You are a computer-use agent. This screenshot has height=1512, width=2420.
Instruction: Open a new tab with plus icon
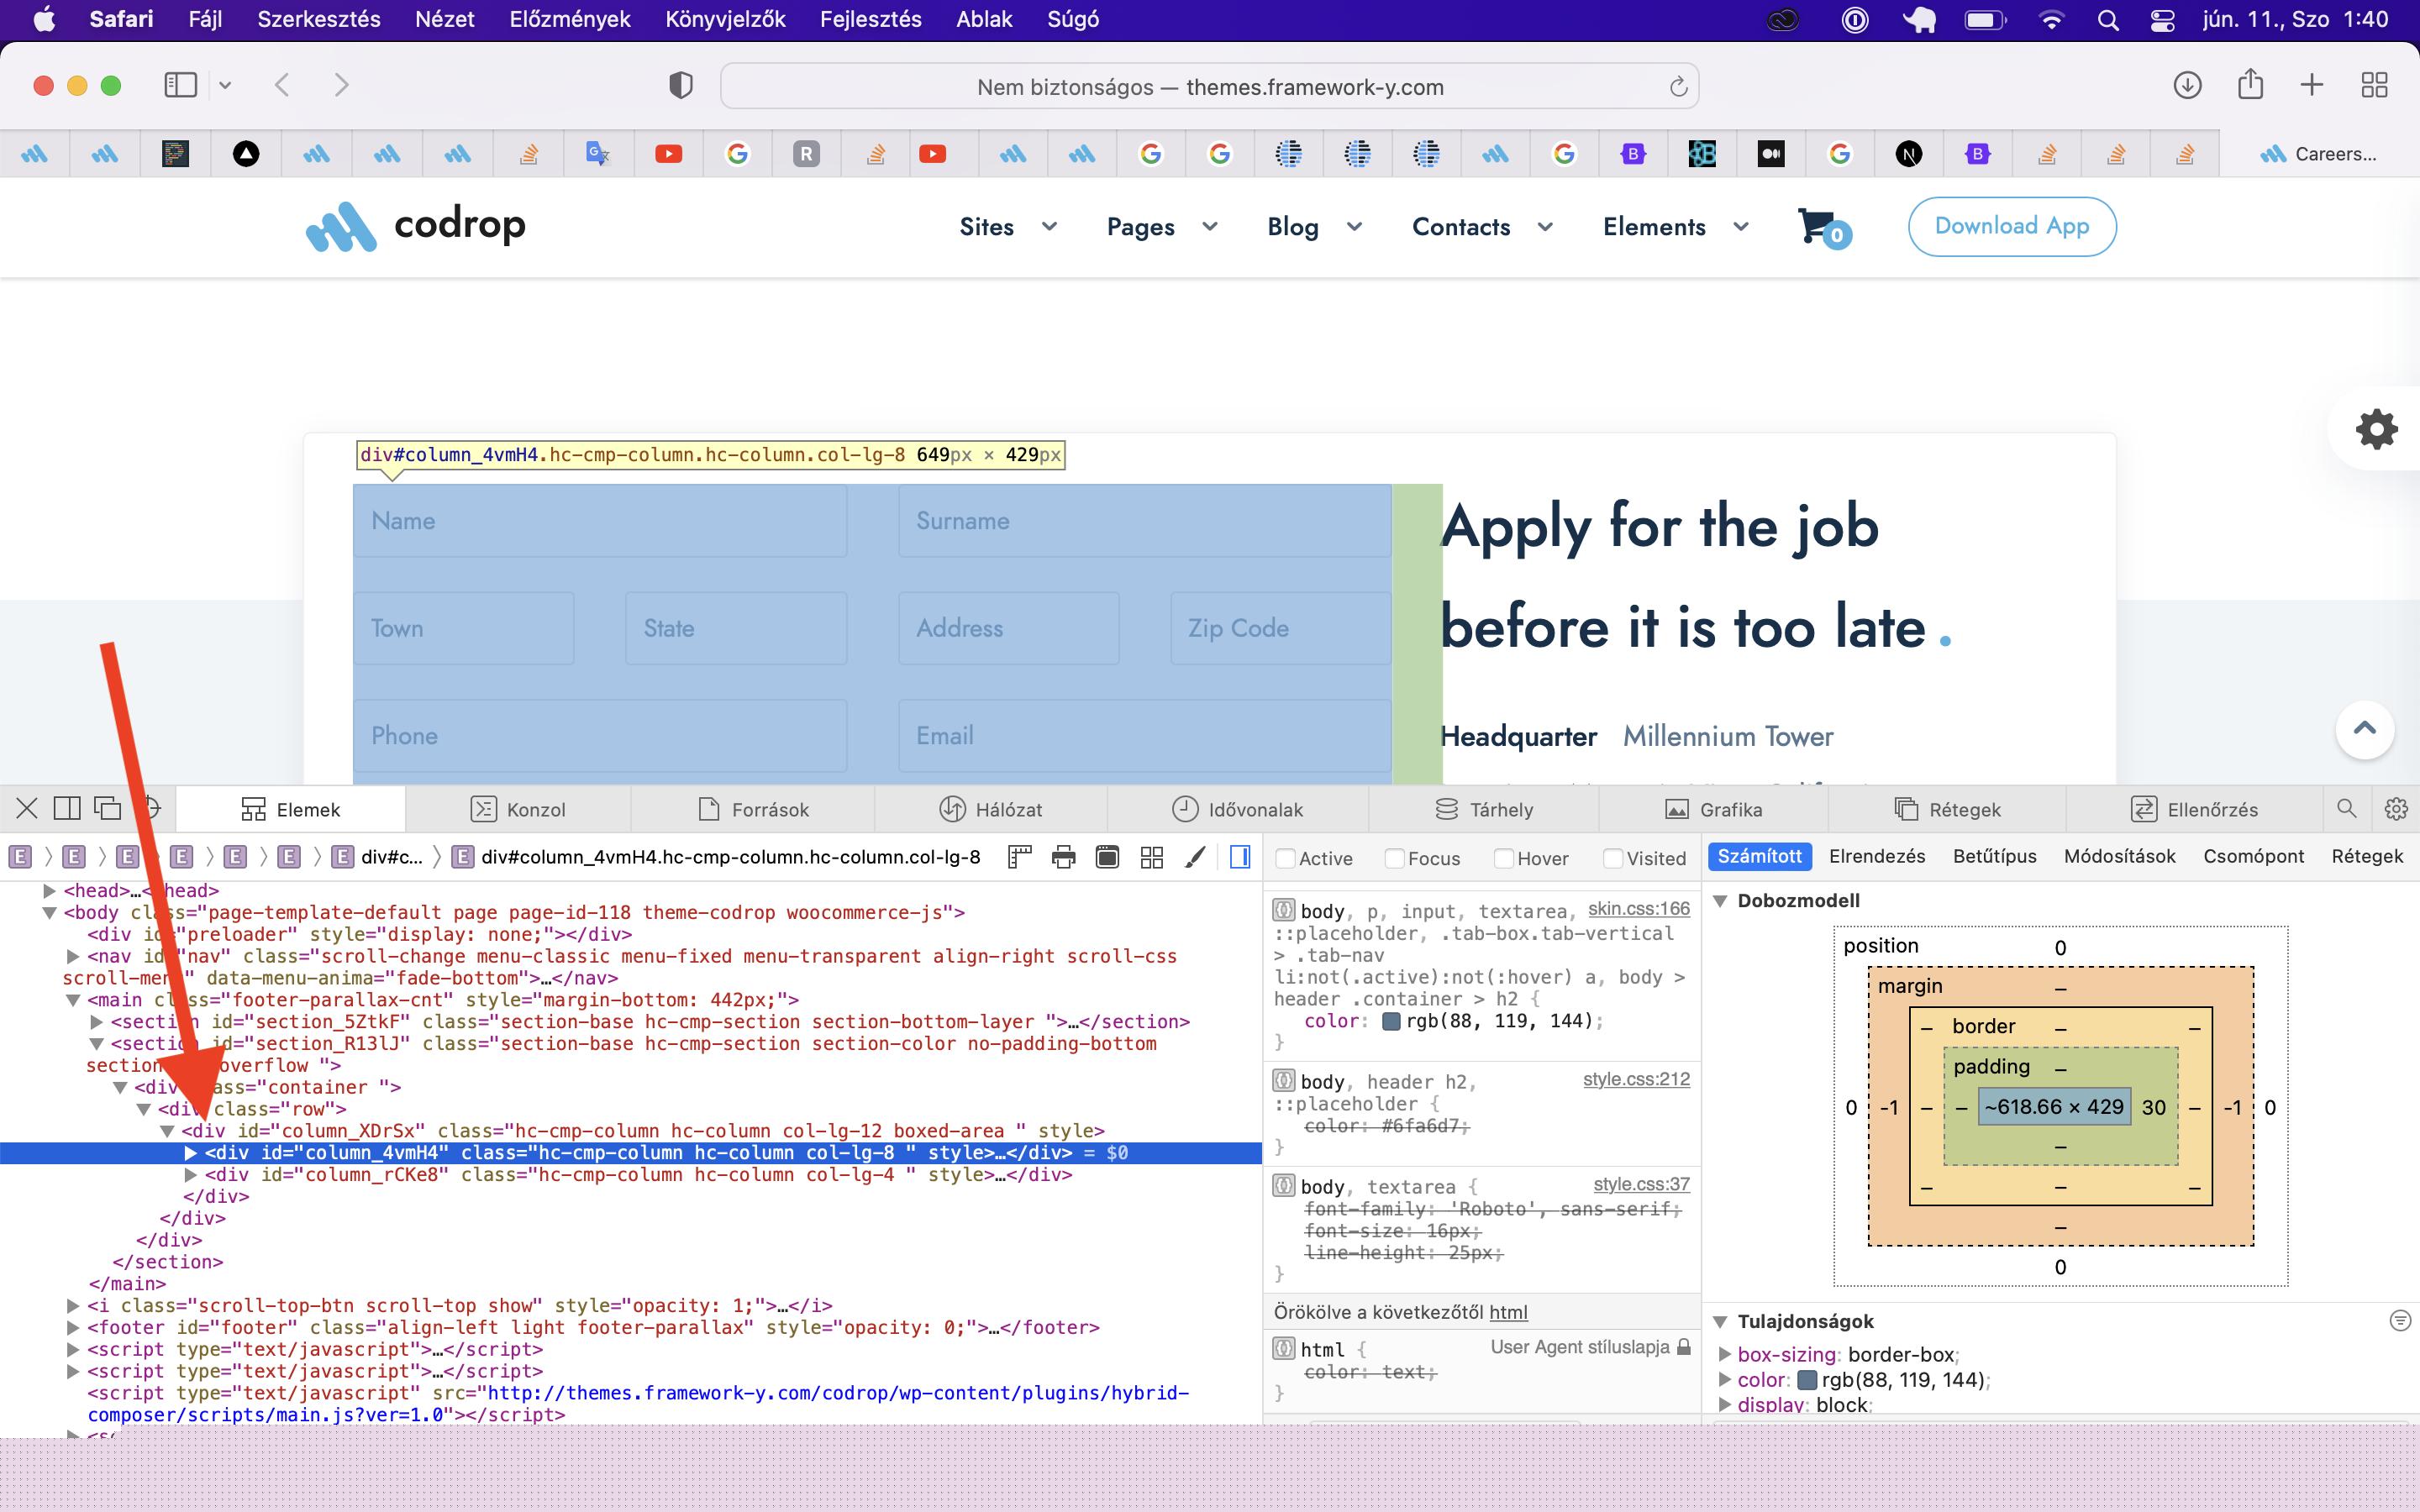tap(2311, 85)
